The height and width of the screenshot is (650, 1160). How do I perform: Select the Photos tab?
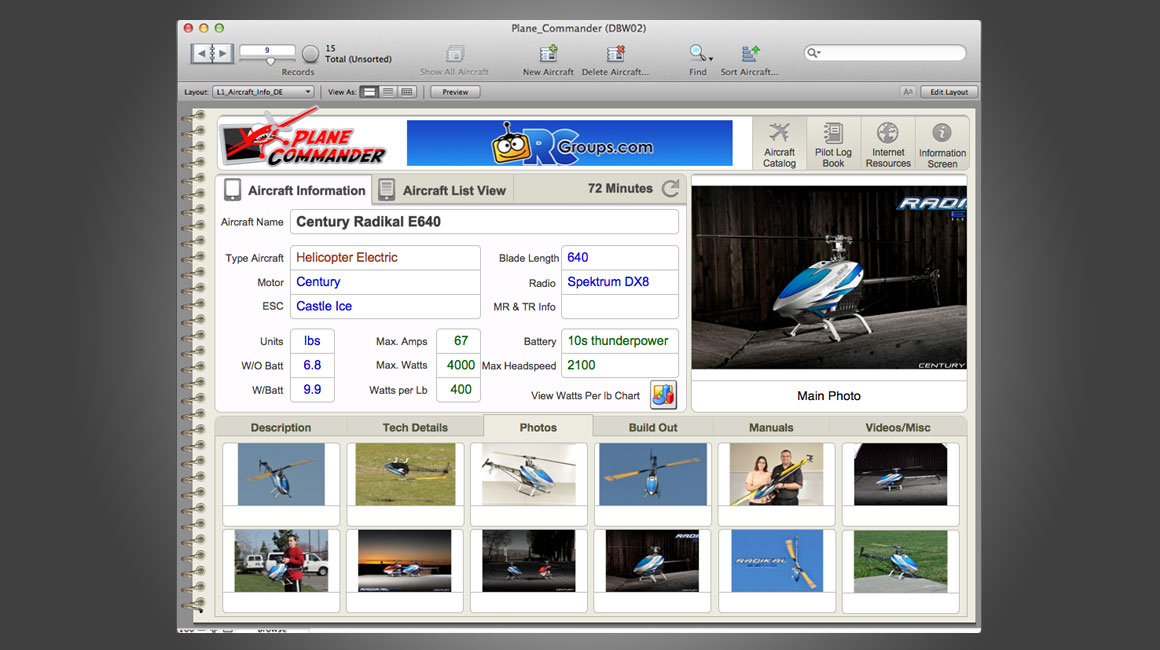pos(538,427)
